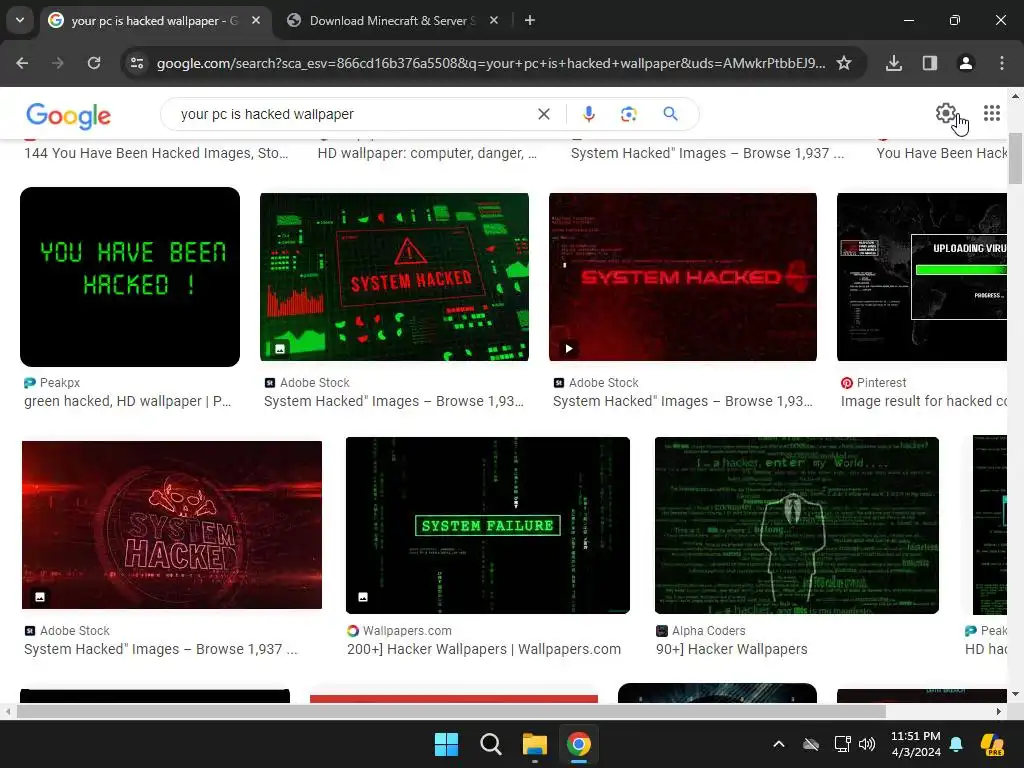This screenshot has width=1024, height=768.
Task: Open 'HD wallpaper: computer, danger' link
Action: point(427,153)
